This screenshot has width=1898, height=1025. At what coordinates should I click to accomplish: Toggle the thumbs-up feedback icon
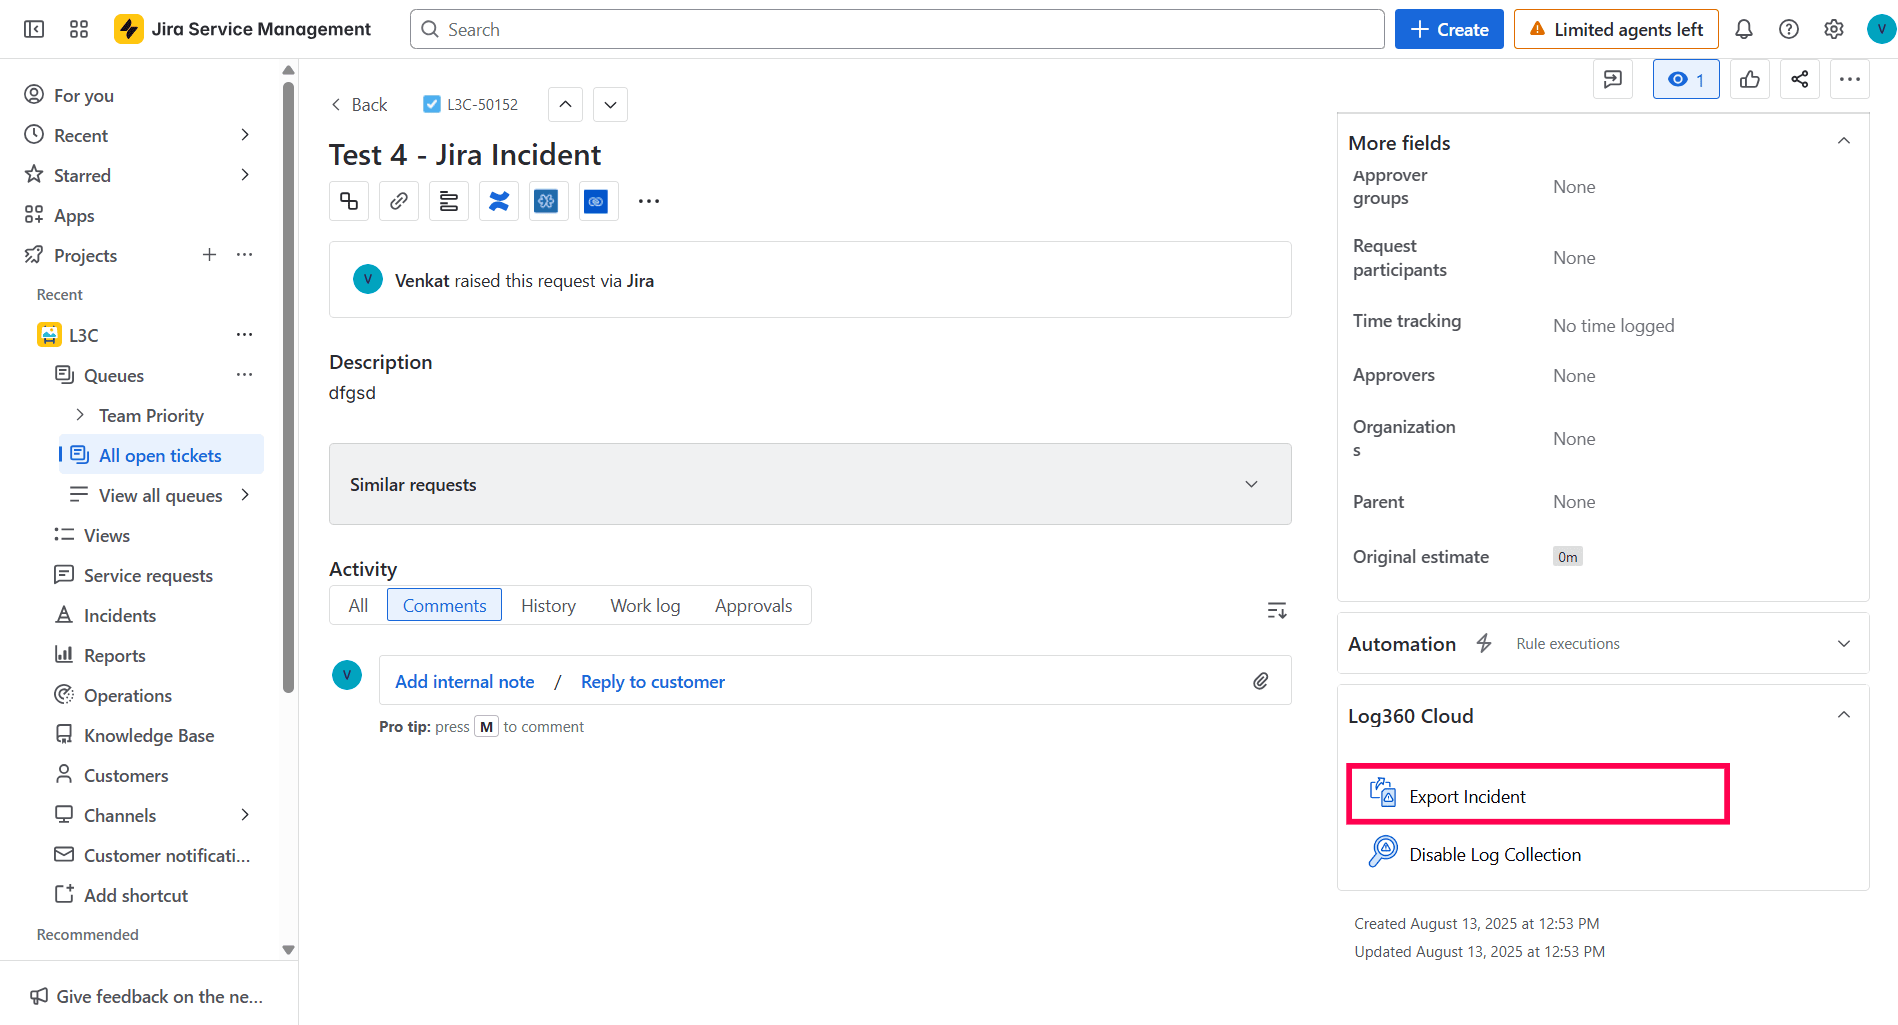coord(1750,79)
